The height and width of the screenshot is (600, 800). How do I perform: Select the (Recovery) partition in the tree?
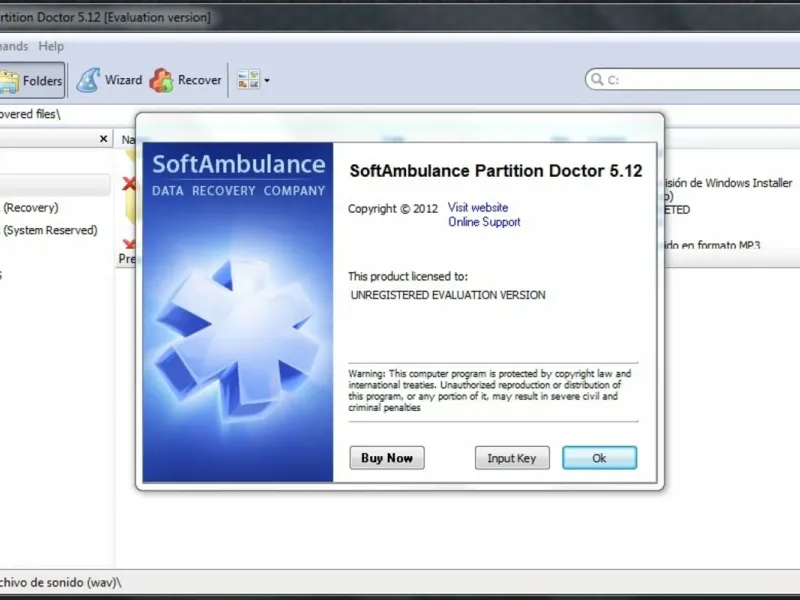tap(31, 208)
